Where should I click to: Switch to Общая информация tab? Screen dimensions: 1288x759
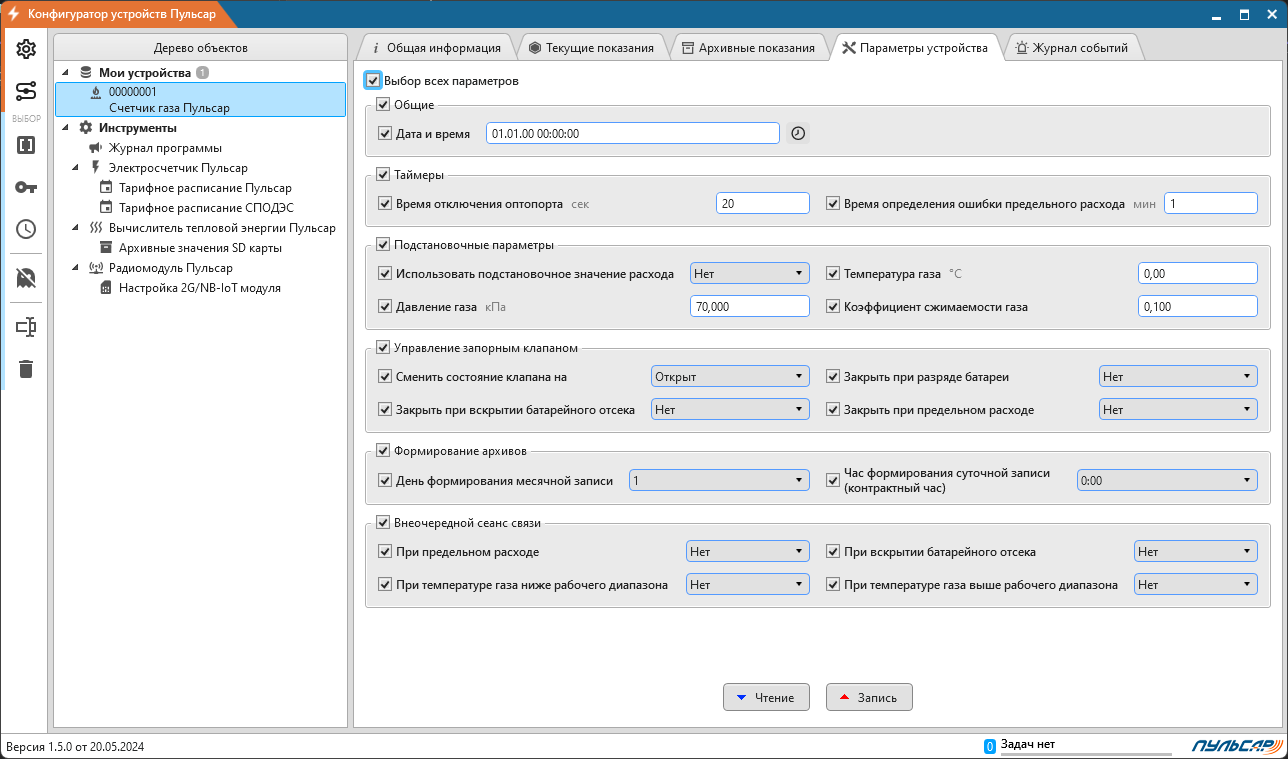click(x=435, y=48)
